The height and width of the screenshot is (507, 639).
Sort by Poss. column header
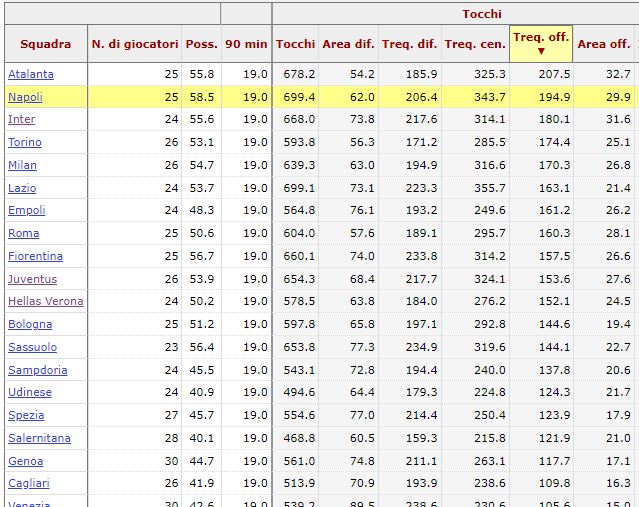(x=201, y=44)
